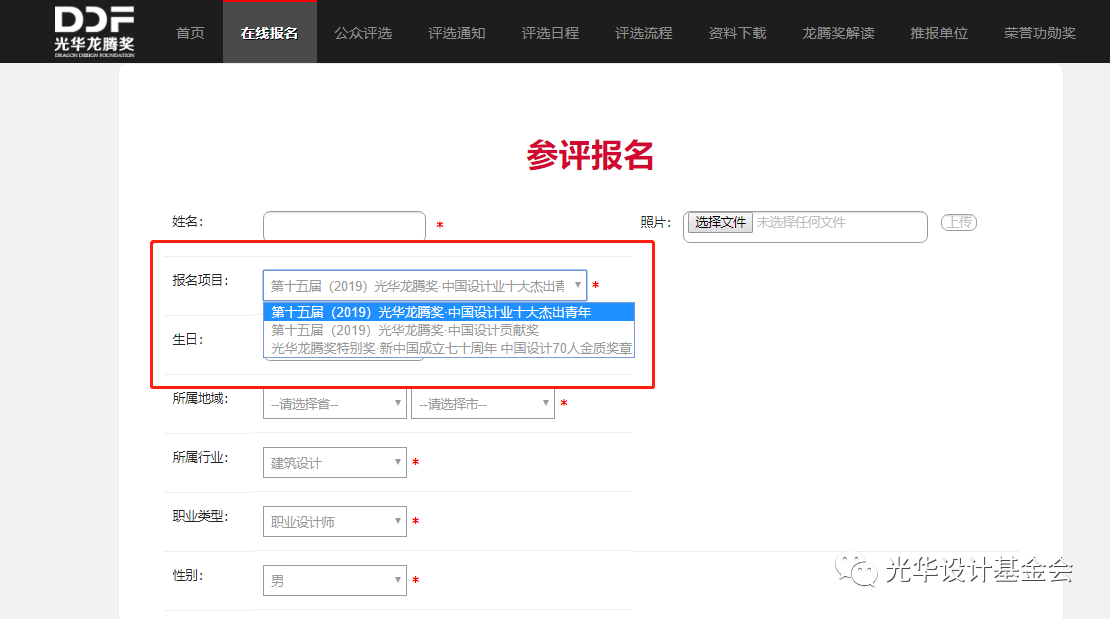Screen dimensions: 1110x619
Task: Click the 报名项目 label
Action: coord(200,280)
